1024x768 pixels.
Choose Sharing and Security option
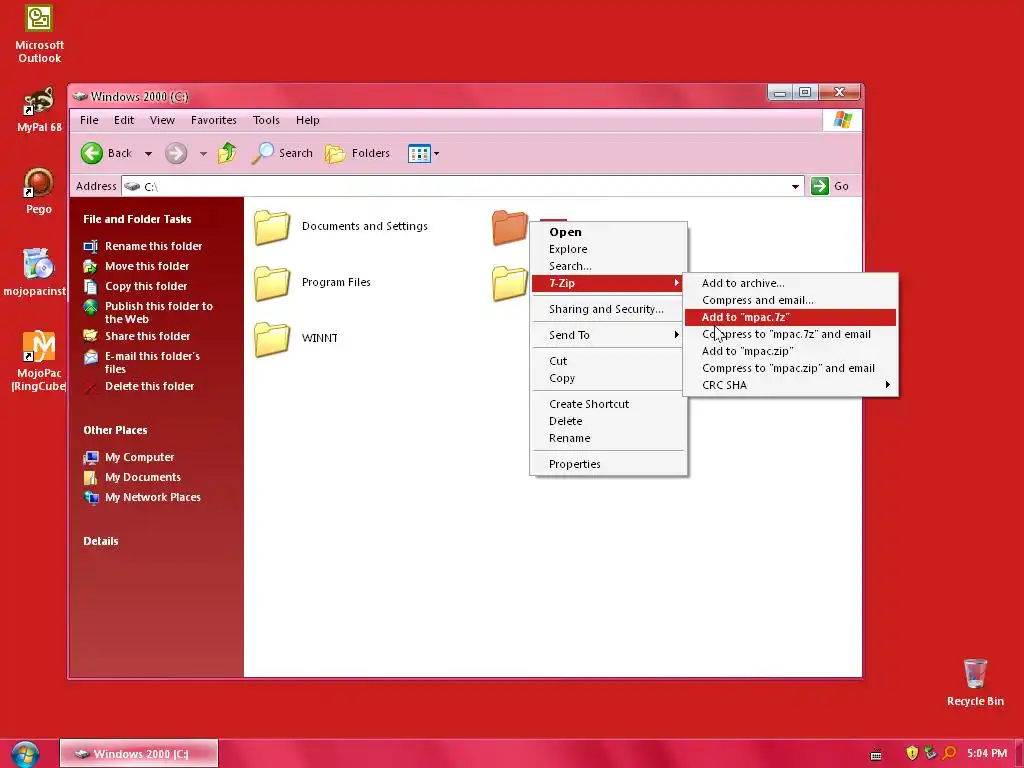point(608,309)
